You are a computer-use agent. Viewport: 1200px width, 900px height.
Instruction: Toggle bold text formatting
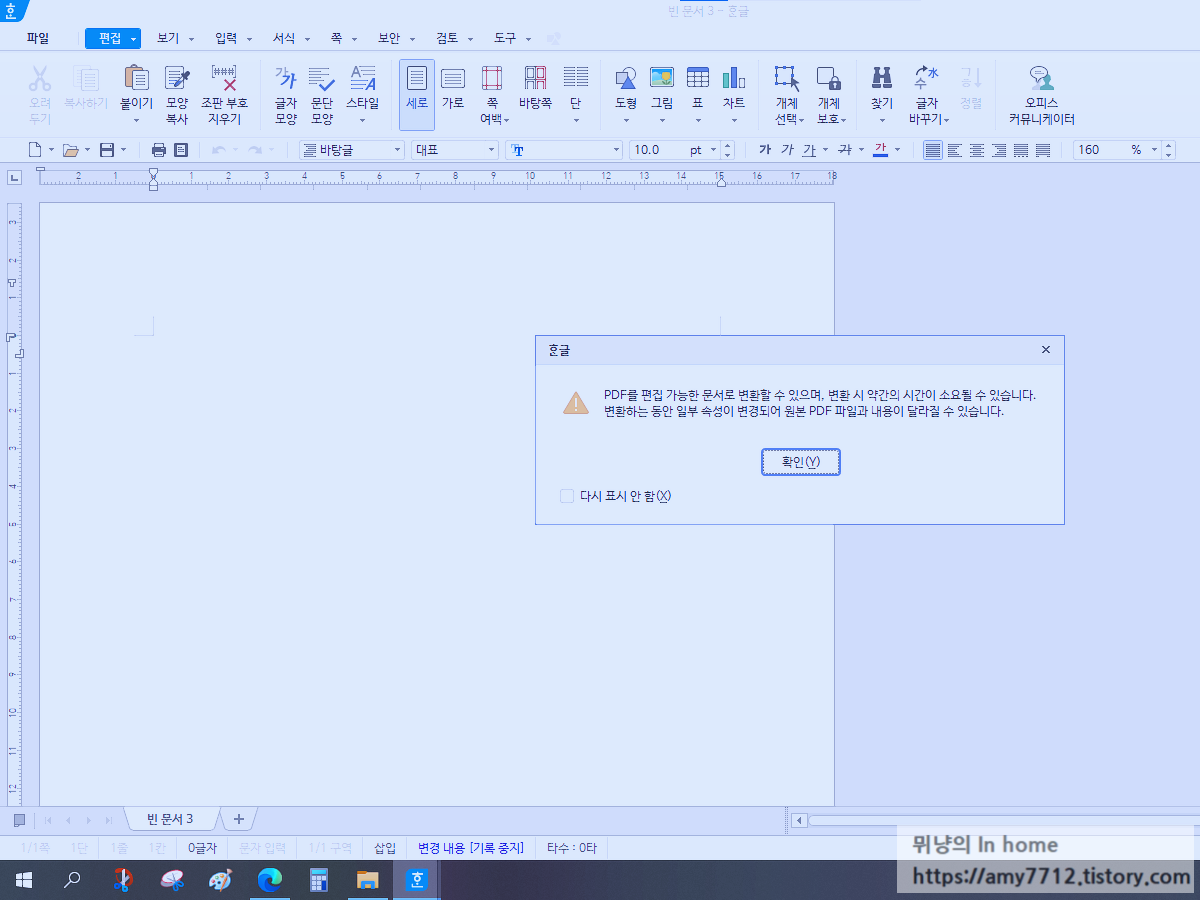[765, 150]
